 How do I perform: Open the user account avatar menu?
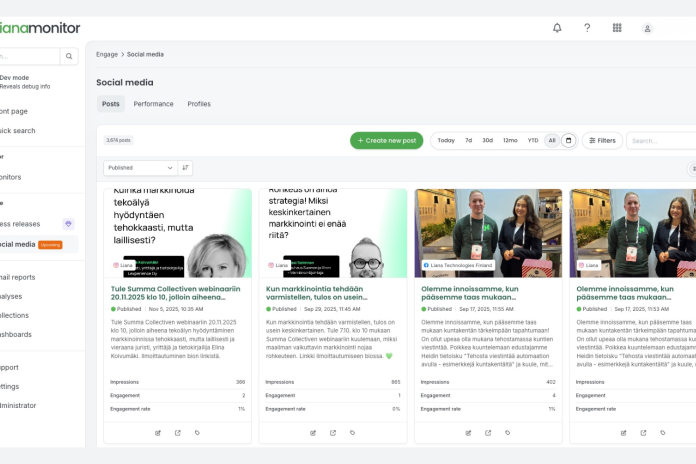pyautogui.click(x=647, y=29)
